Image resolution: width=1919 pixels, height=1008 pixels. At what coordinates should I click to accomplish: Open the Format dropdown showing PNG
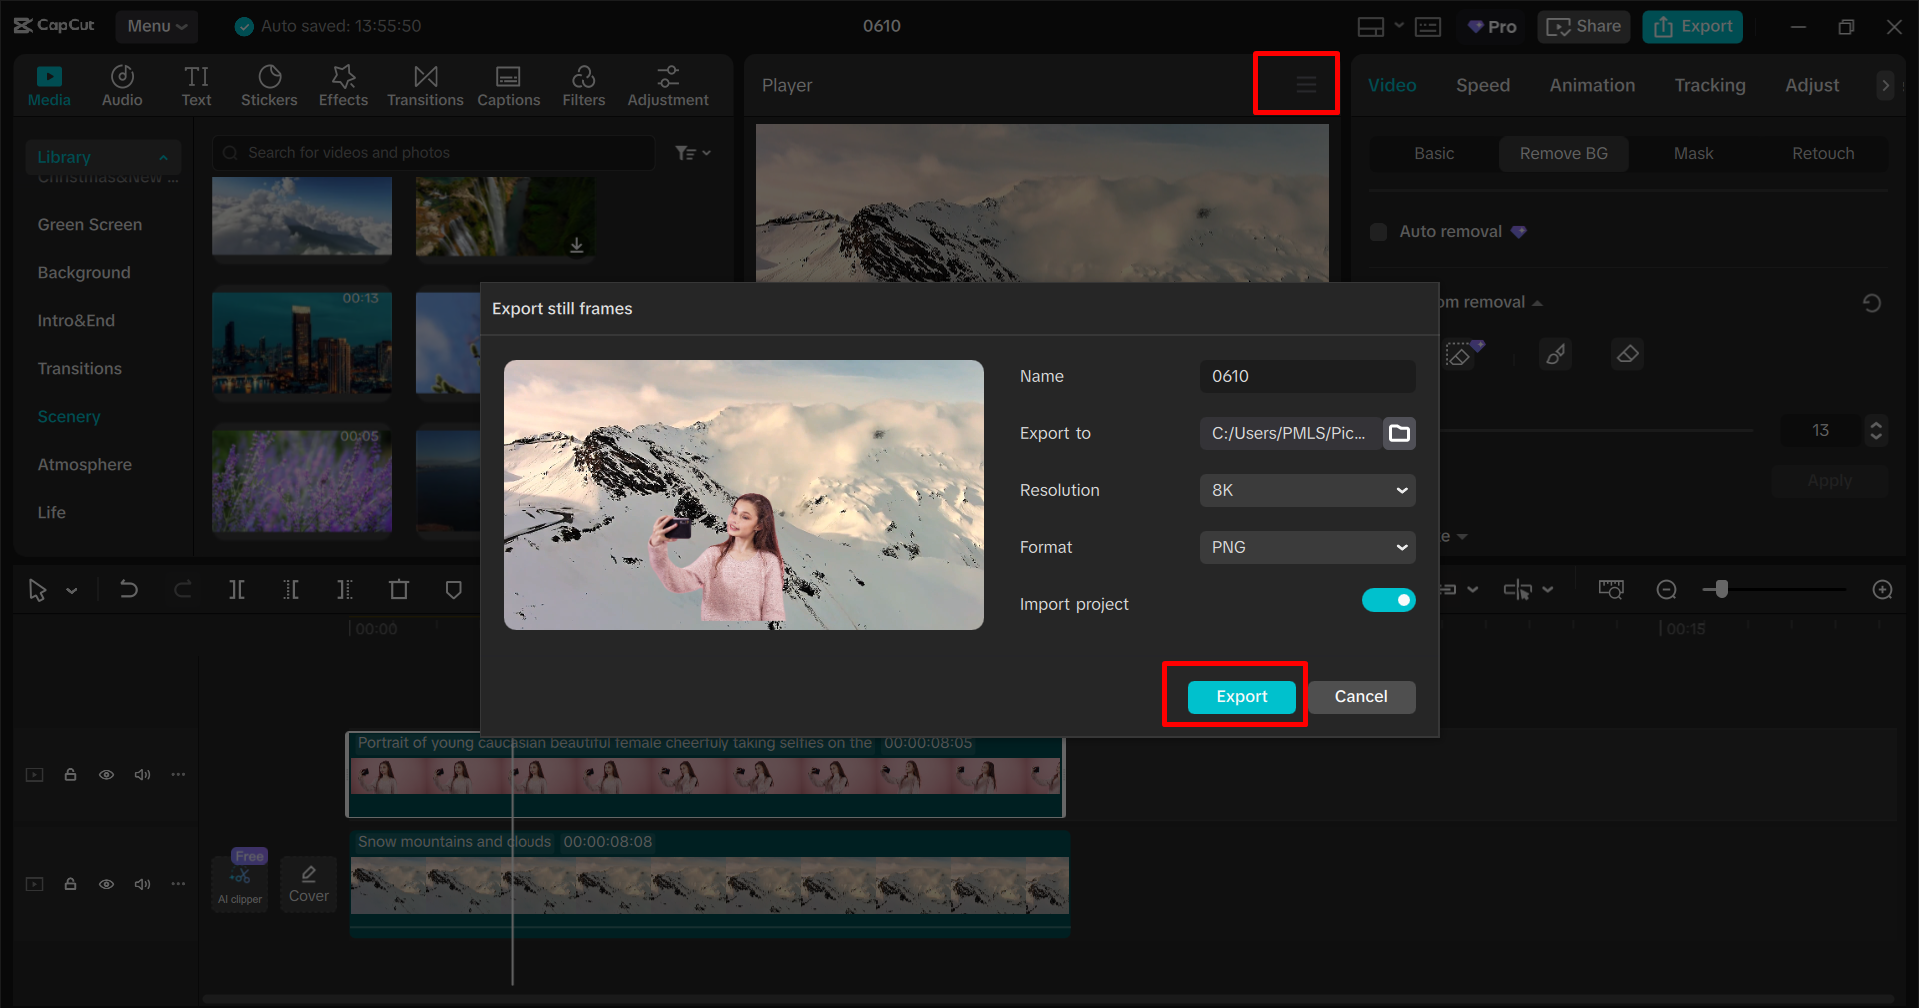[x=1307, y=547]
